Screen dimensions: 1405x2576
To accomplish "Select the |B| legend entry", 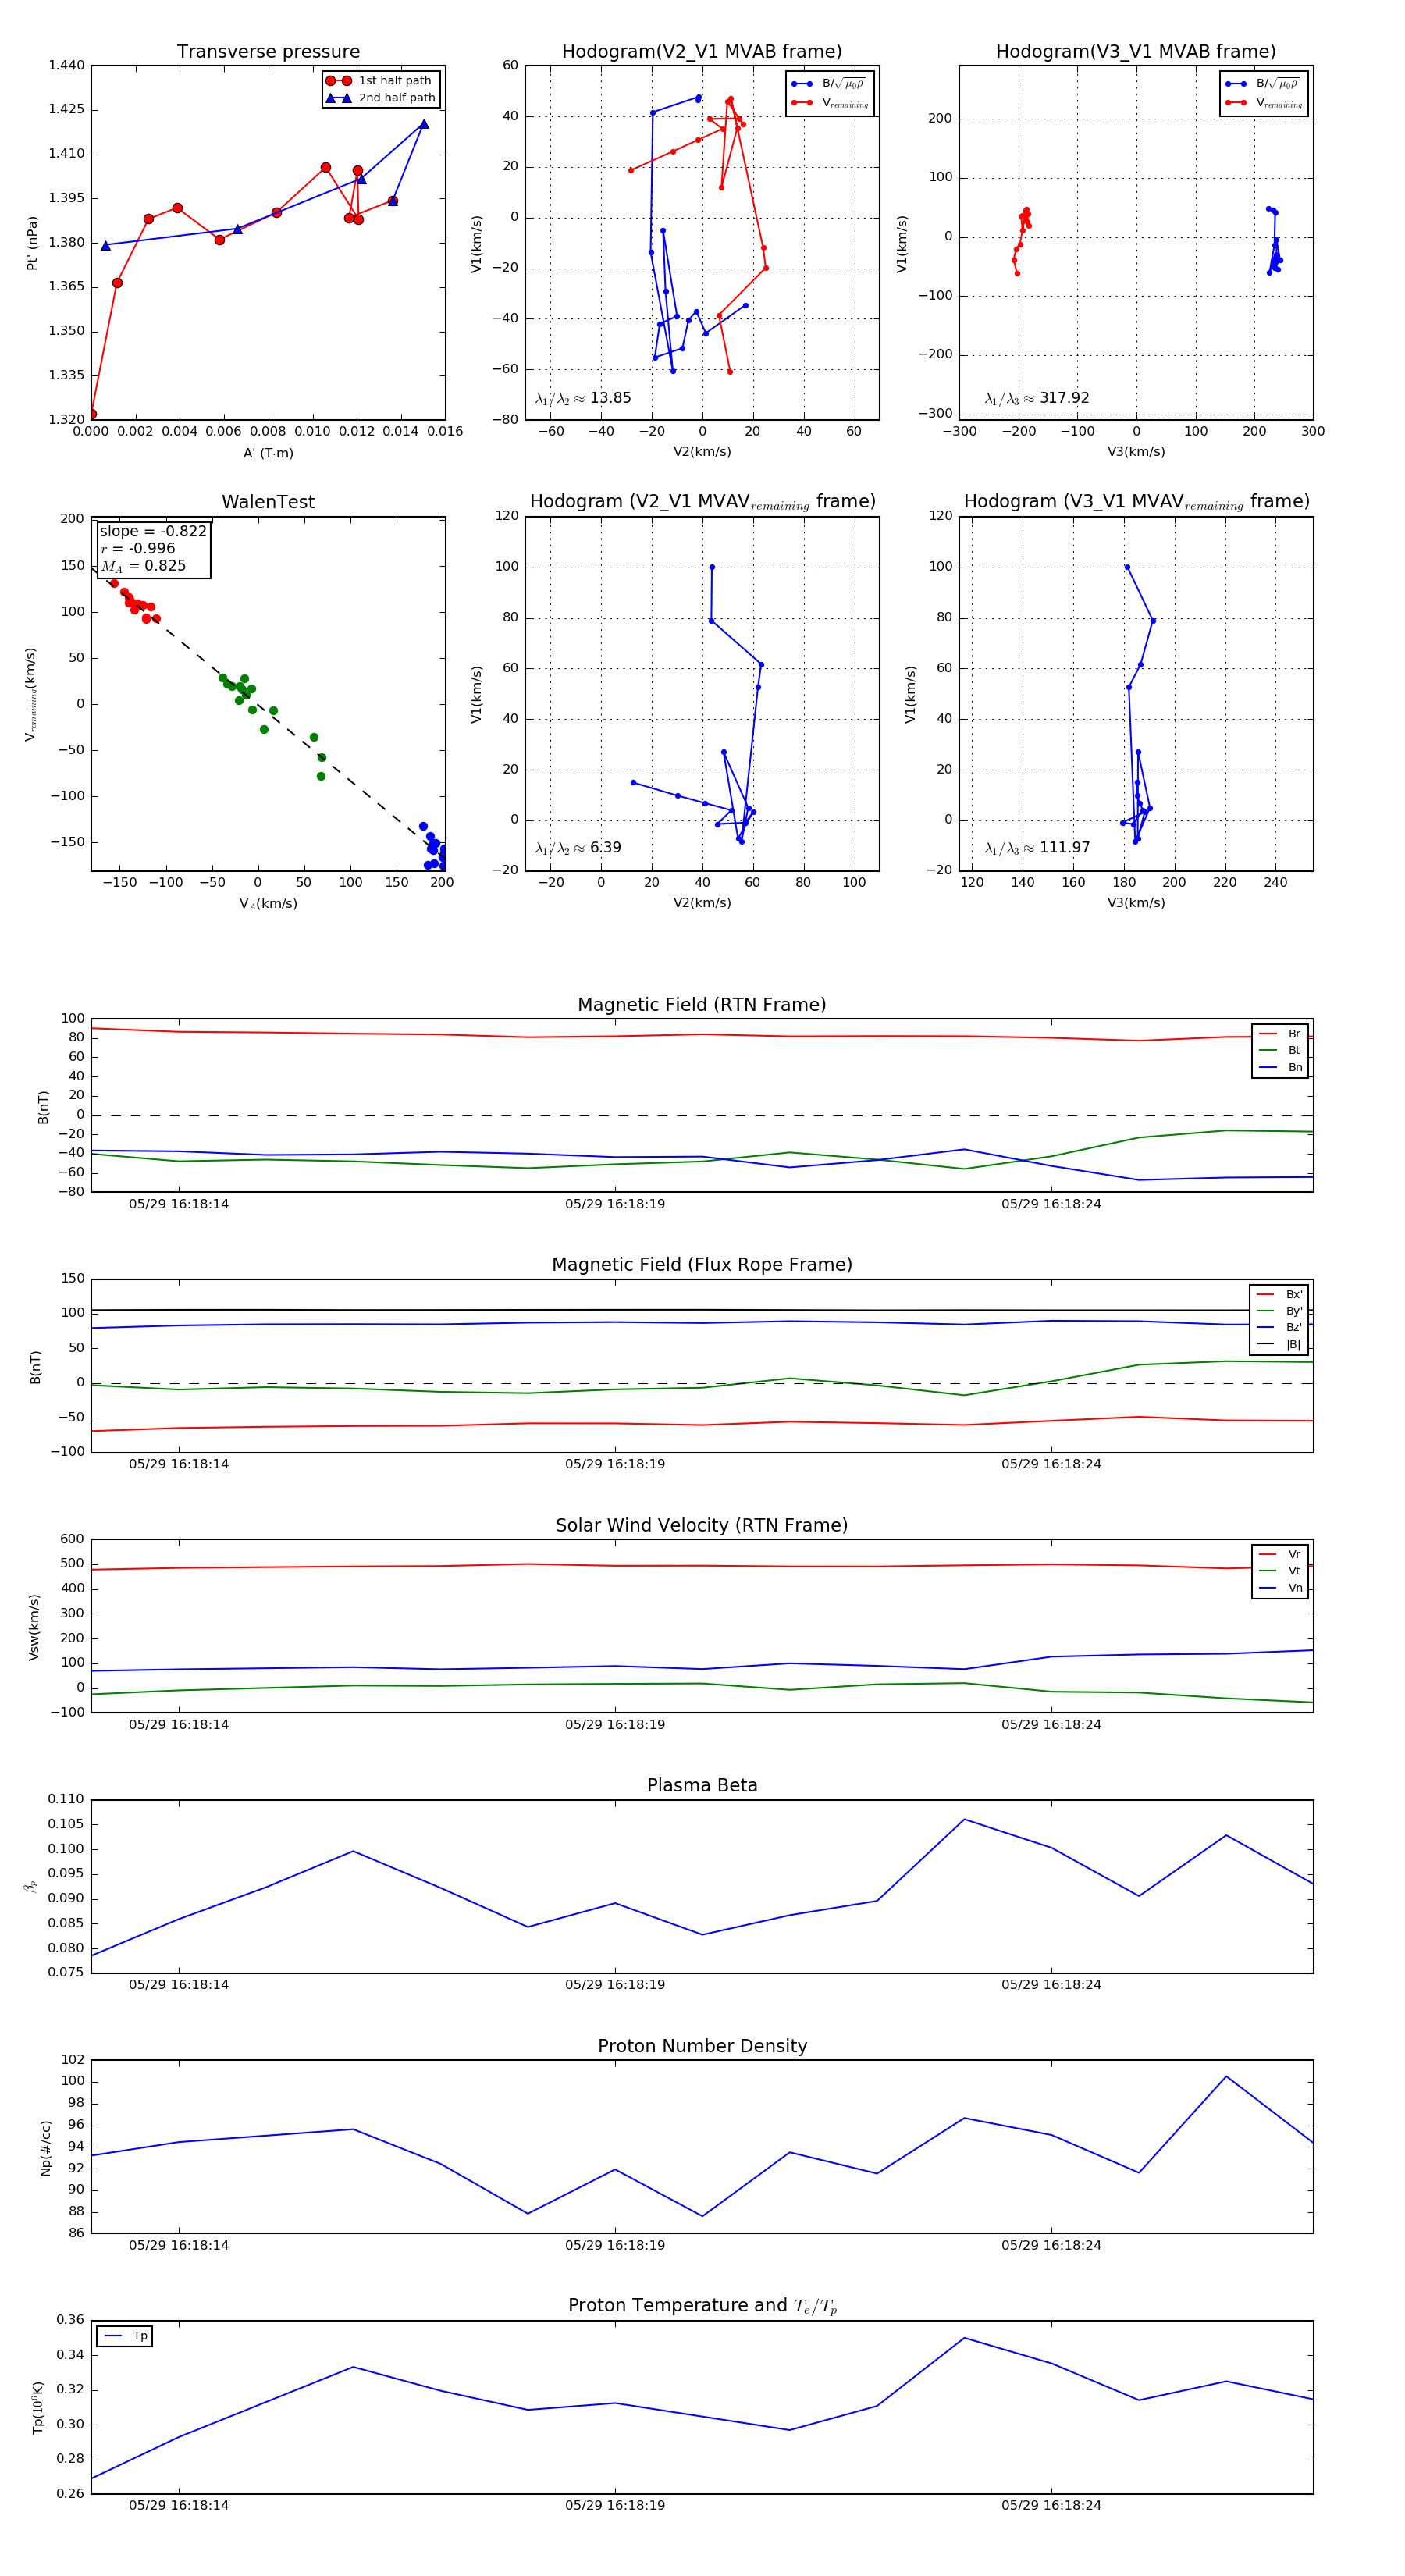I will pos(1279,1344).
